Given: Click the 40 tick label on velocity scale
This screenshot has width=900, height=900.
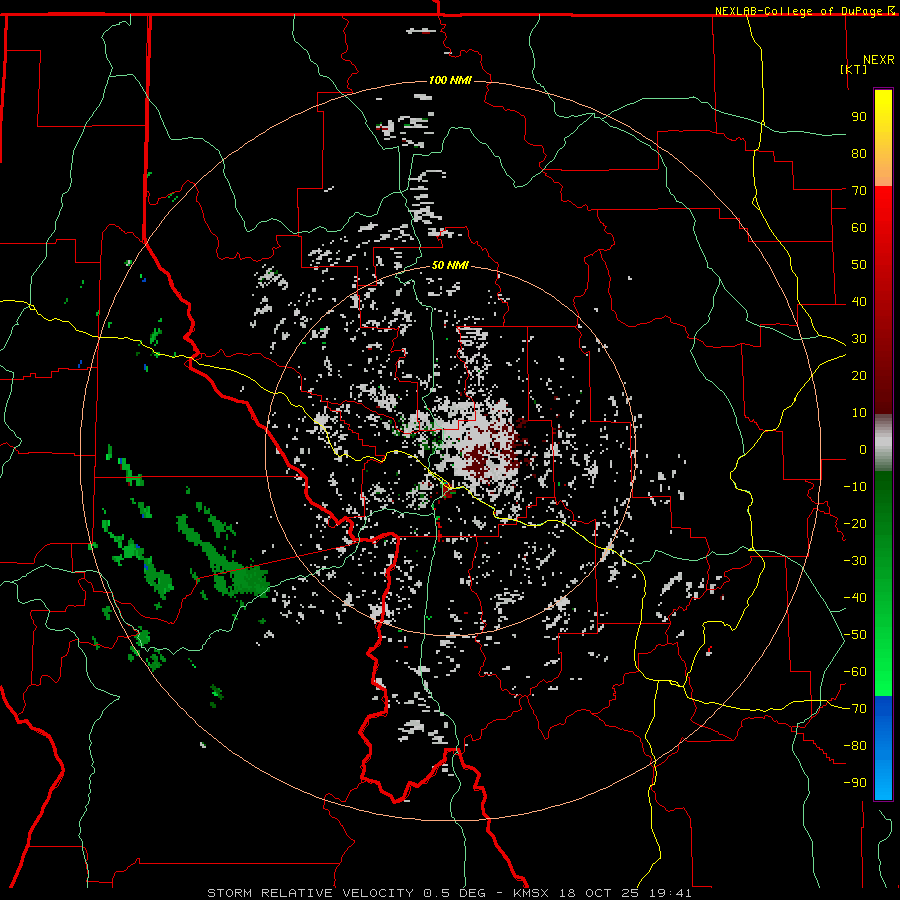Looking at the screenshot, I should (x=859, y=302).
